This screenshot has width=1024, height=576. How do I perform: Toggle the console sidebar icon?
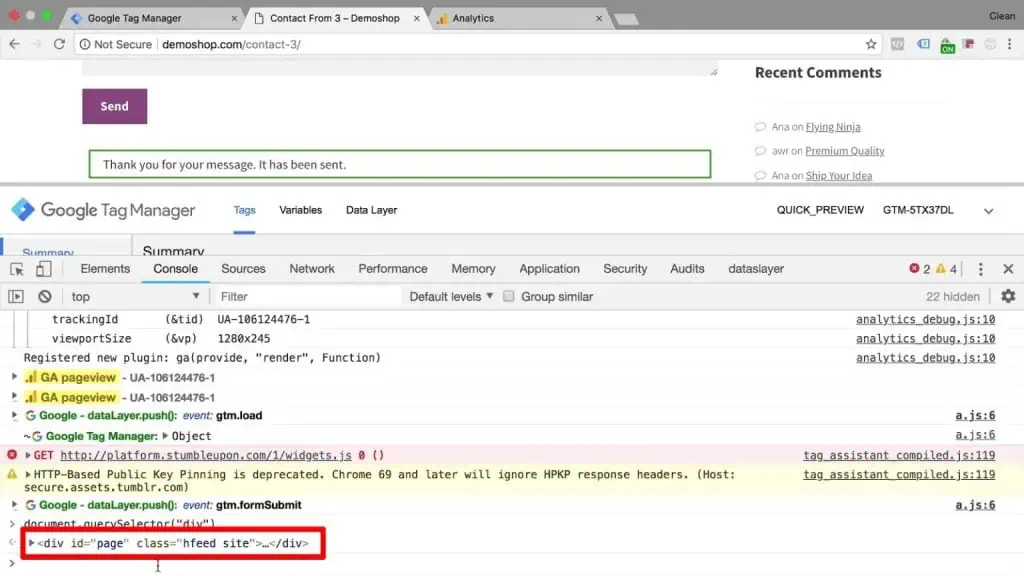14,296
